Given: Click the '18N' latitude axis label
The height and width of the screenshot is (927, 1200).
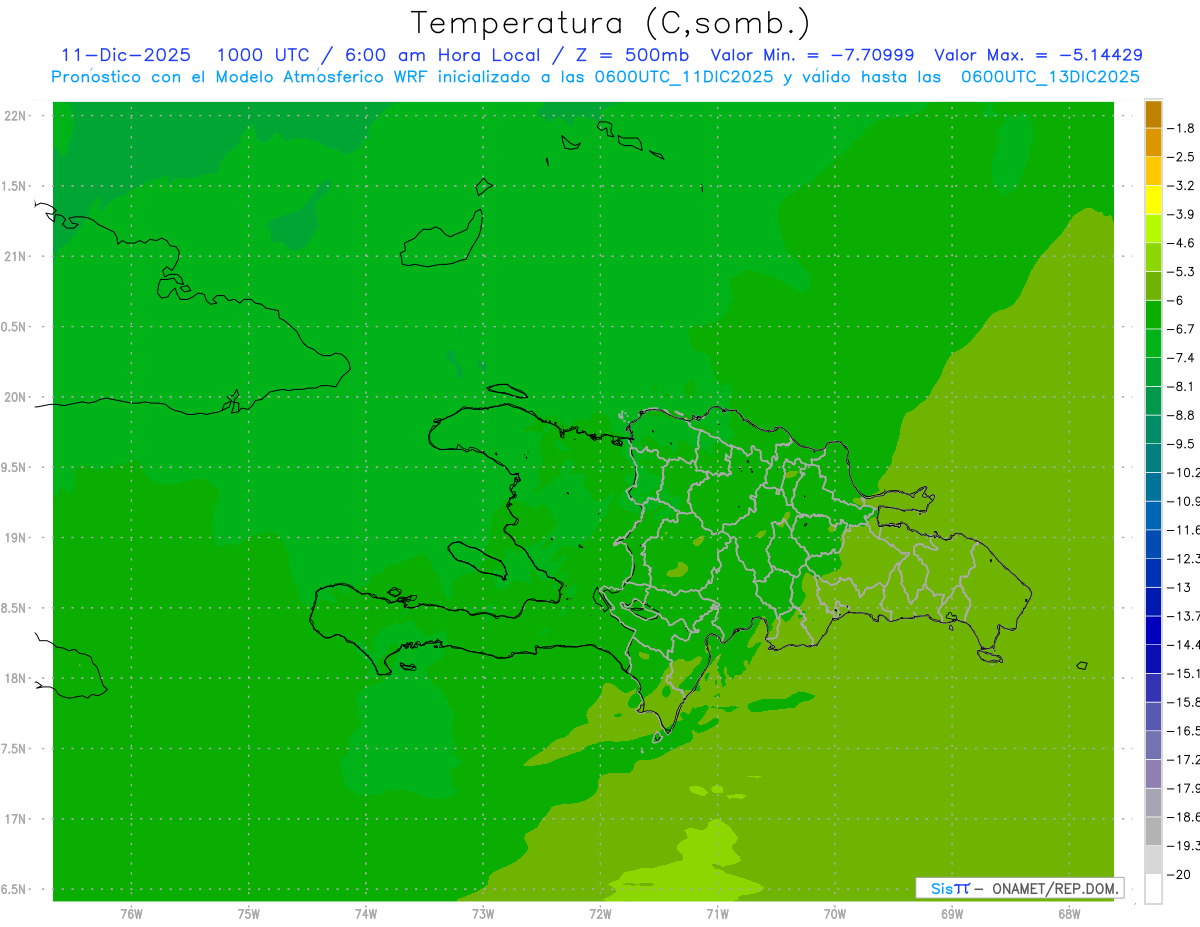Looking at the screenshot, I should point(17,678).
